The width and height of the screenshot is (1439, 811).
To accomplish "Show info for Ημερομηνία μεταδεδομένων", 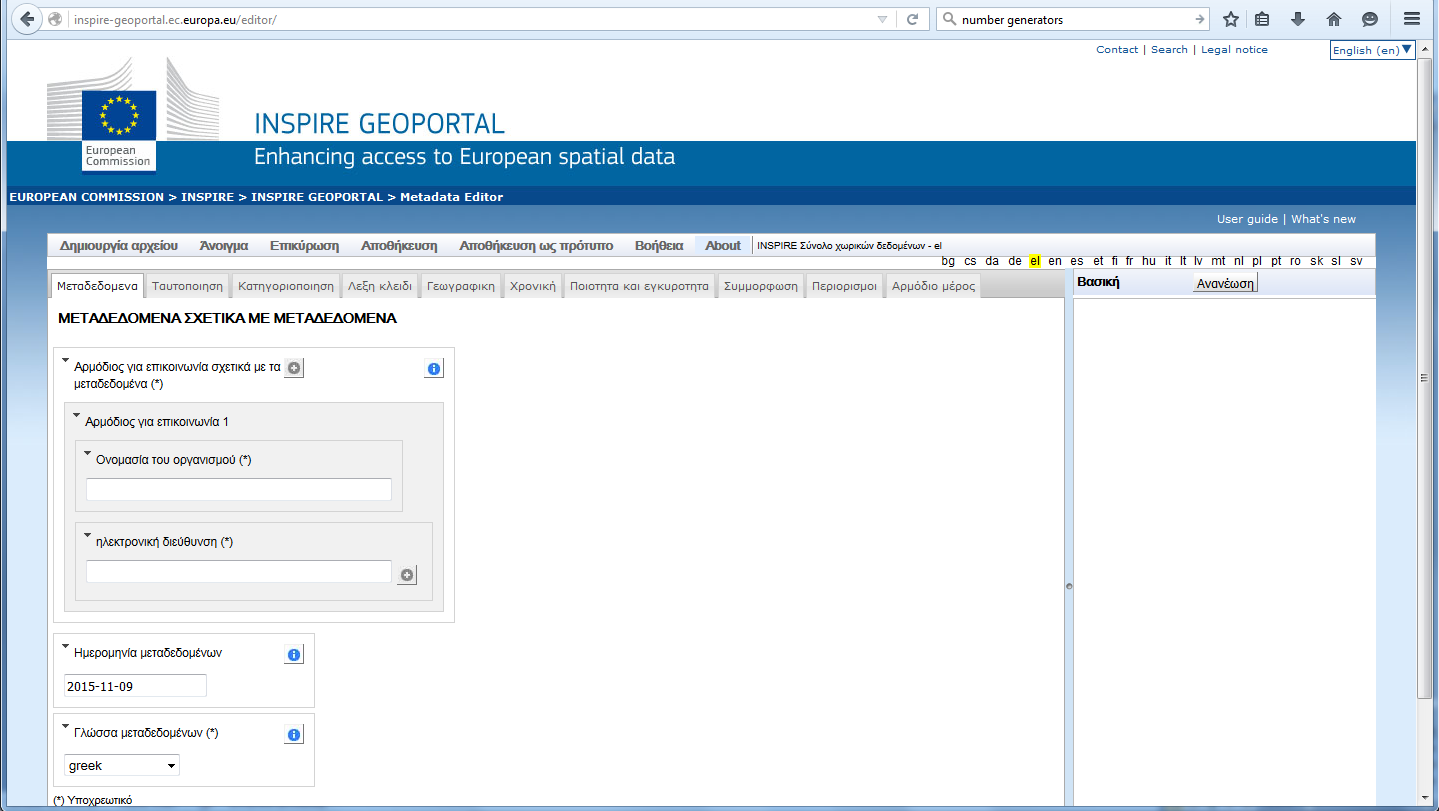I will coord(294,655).
